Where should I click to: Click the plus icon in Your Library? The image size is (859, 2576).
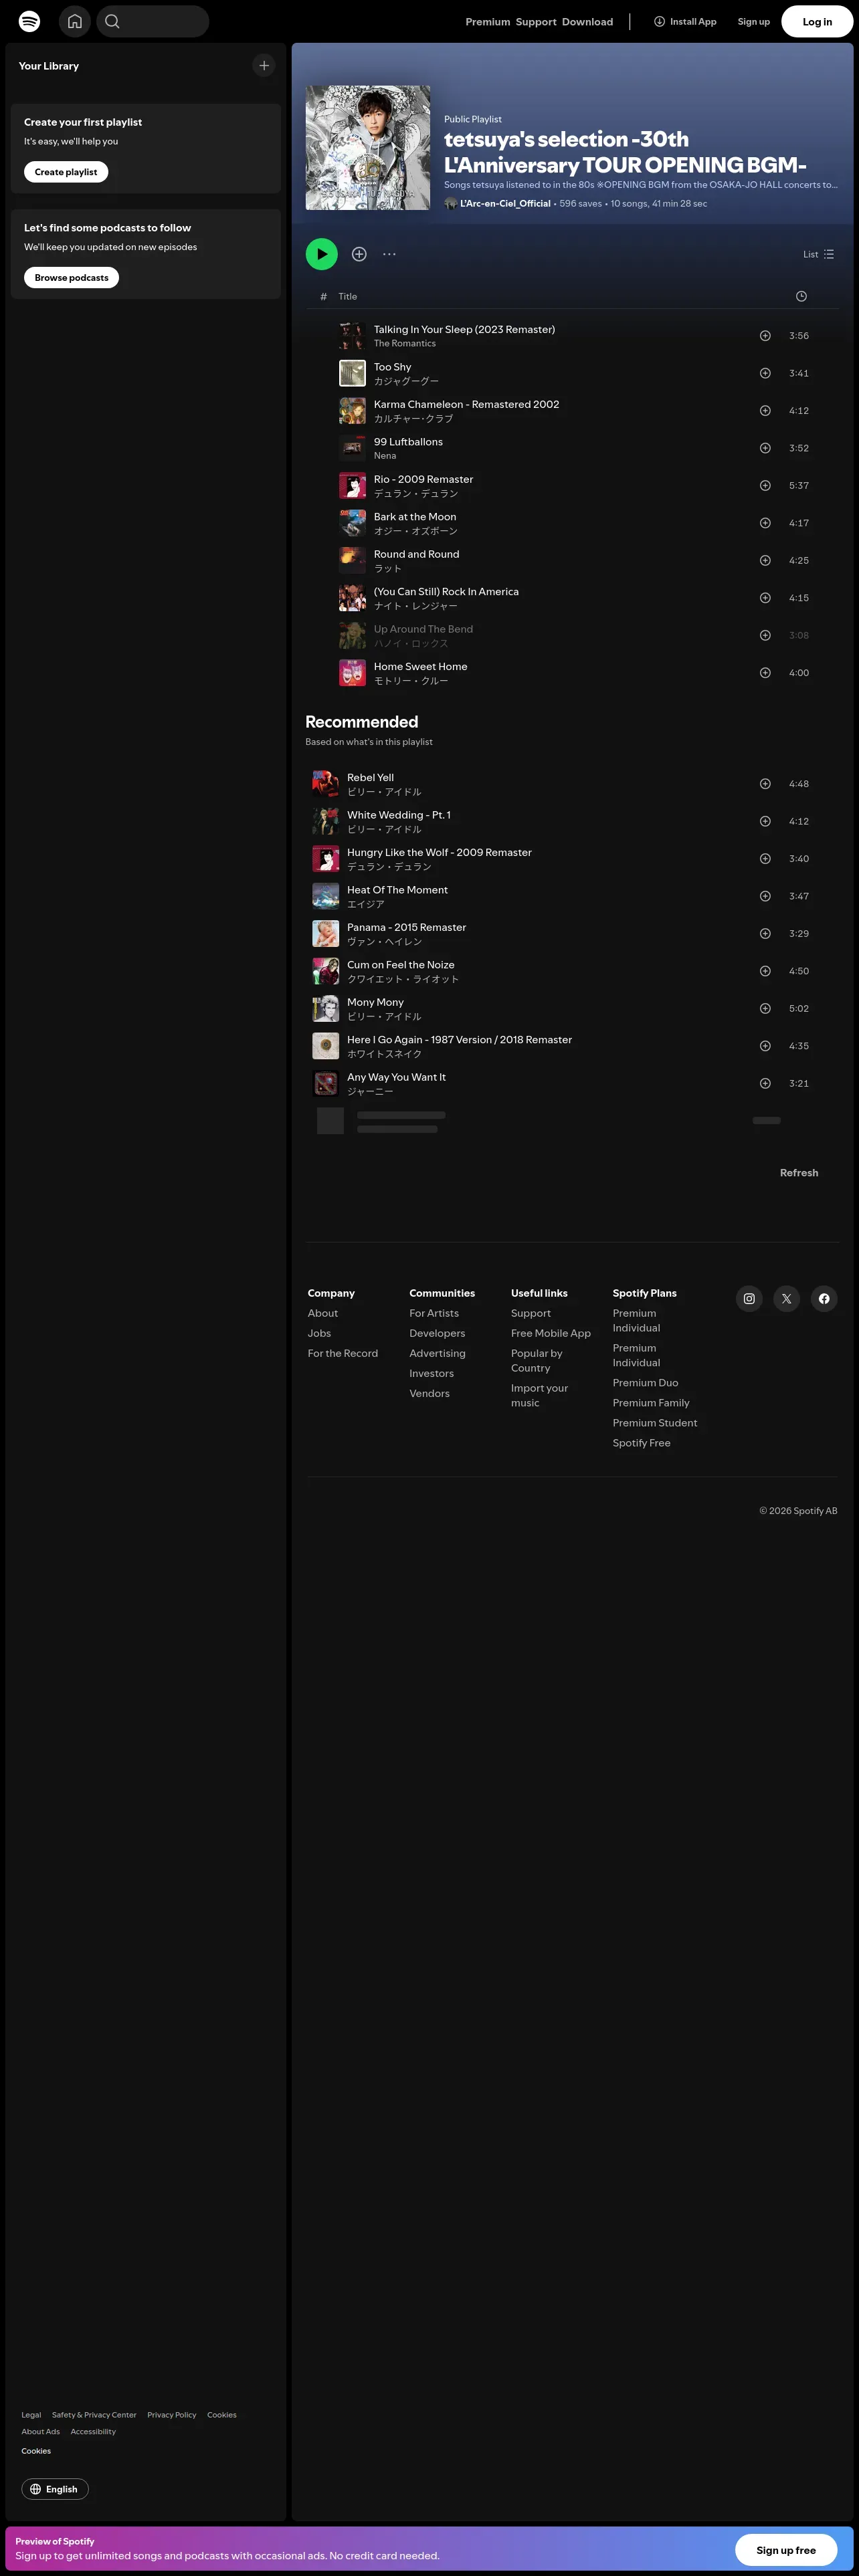[x=264, y=66]
